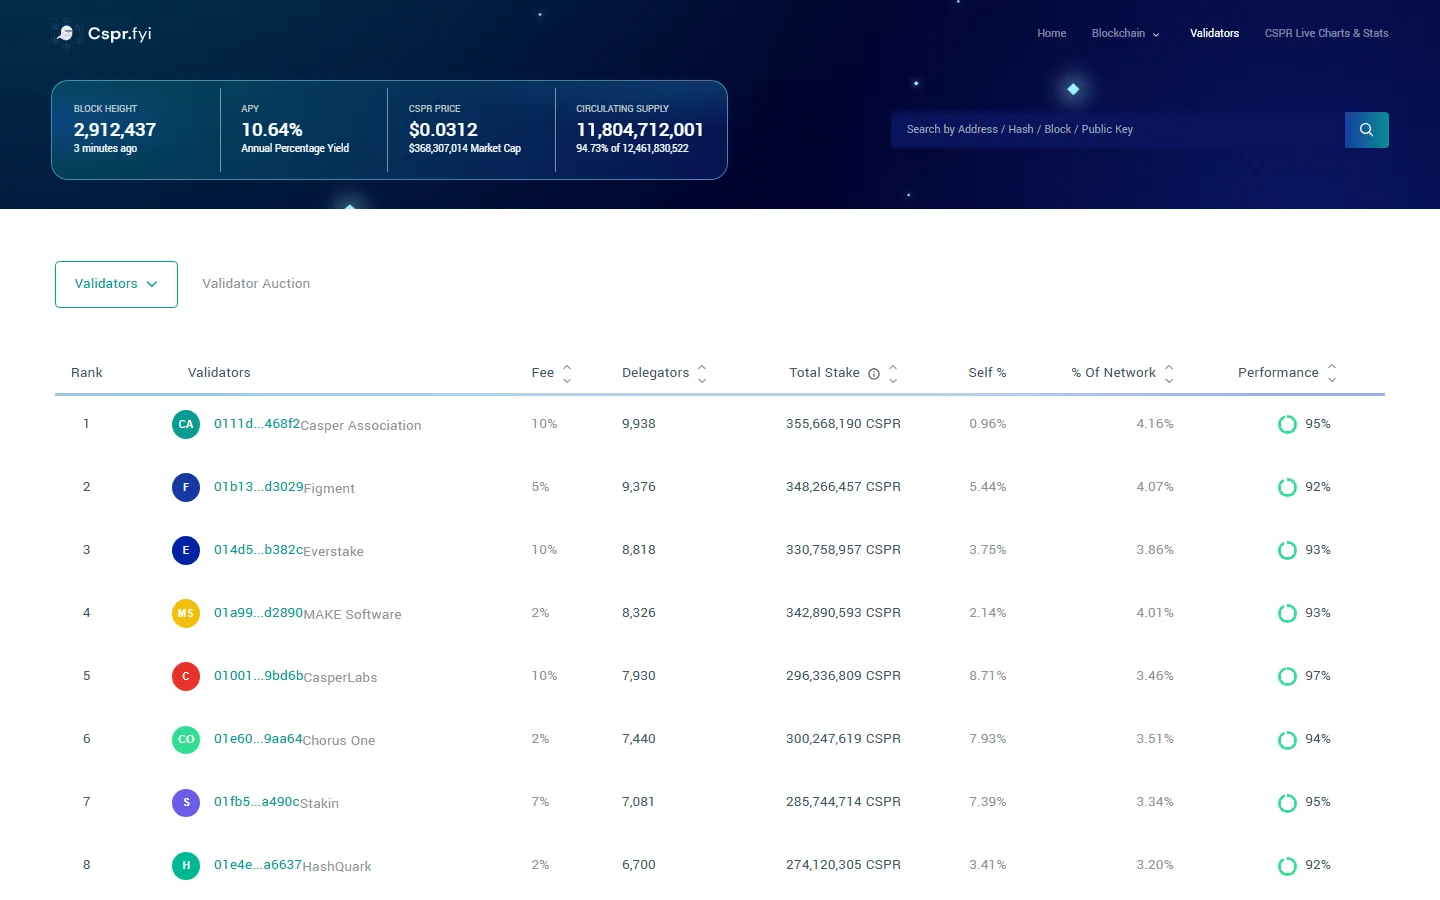Image resolution: width=1440 pixels, height=900 pixels.
Task: Open validator 01b13...d3029 link
Action: (259, 487)
